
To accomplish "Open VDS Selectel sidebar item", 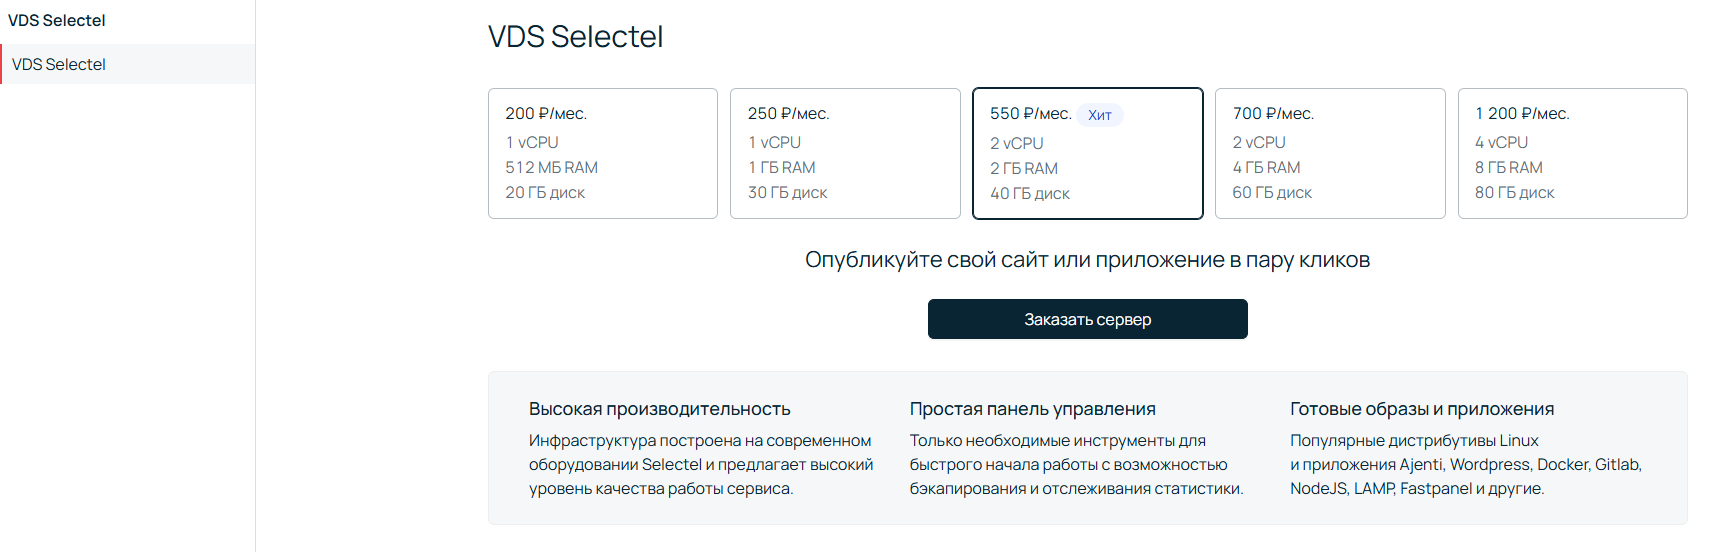I will coord(128,64).
